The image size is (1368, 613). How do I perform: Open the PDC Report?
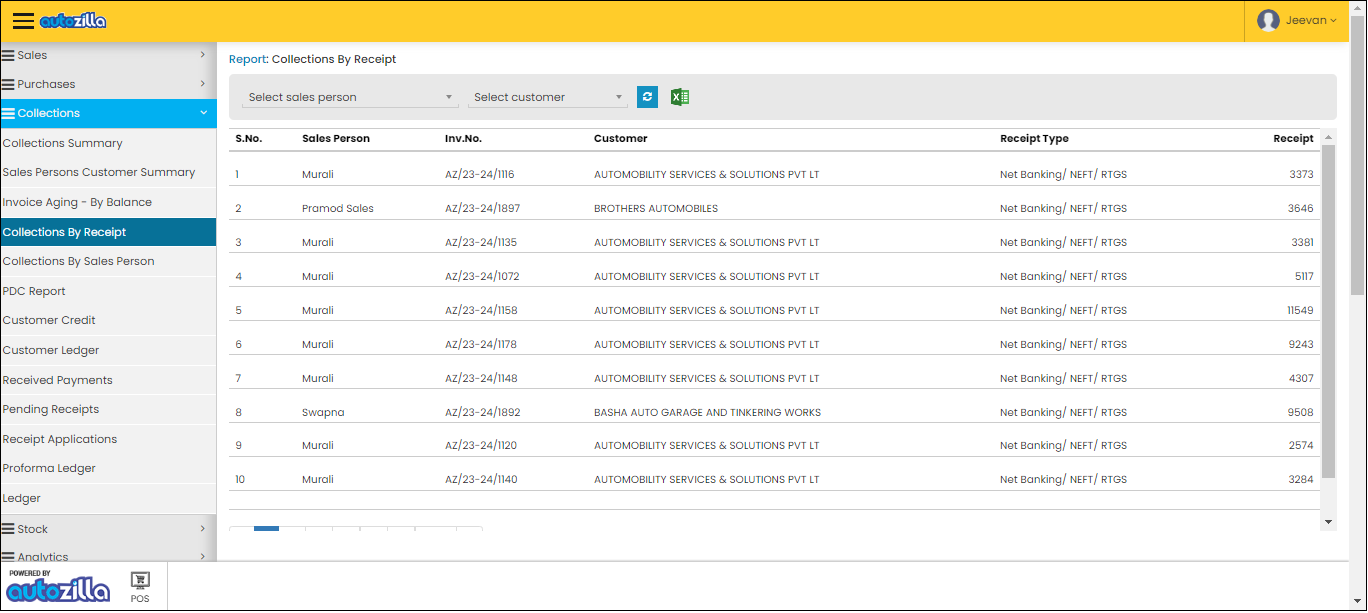(x=108, y=291)
